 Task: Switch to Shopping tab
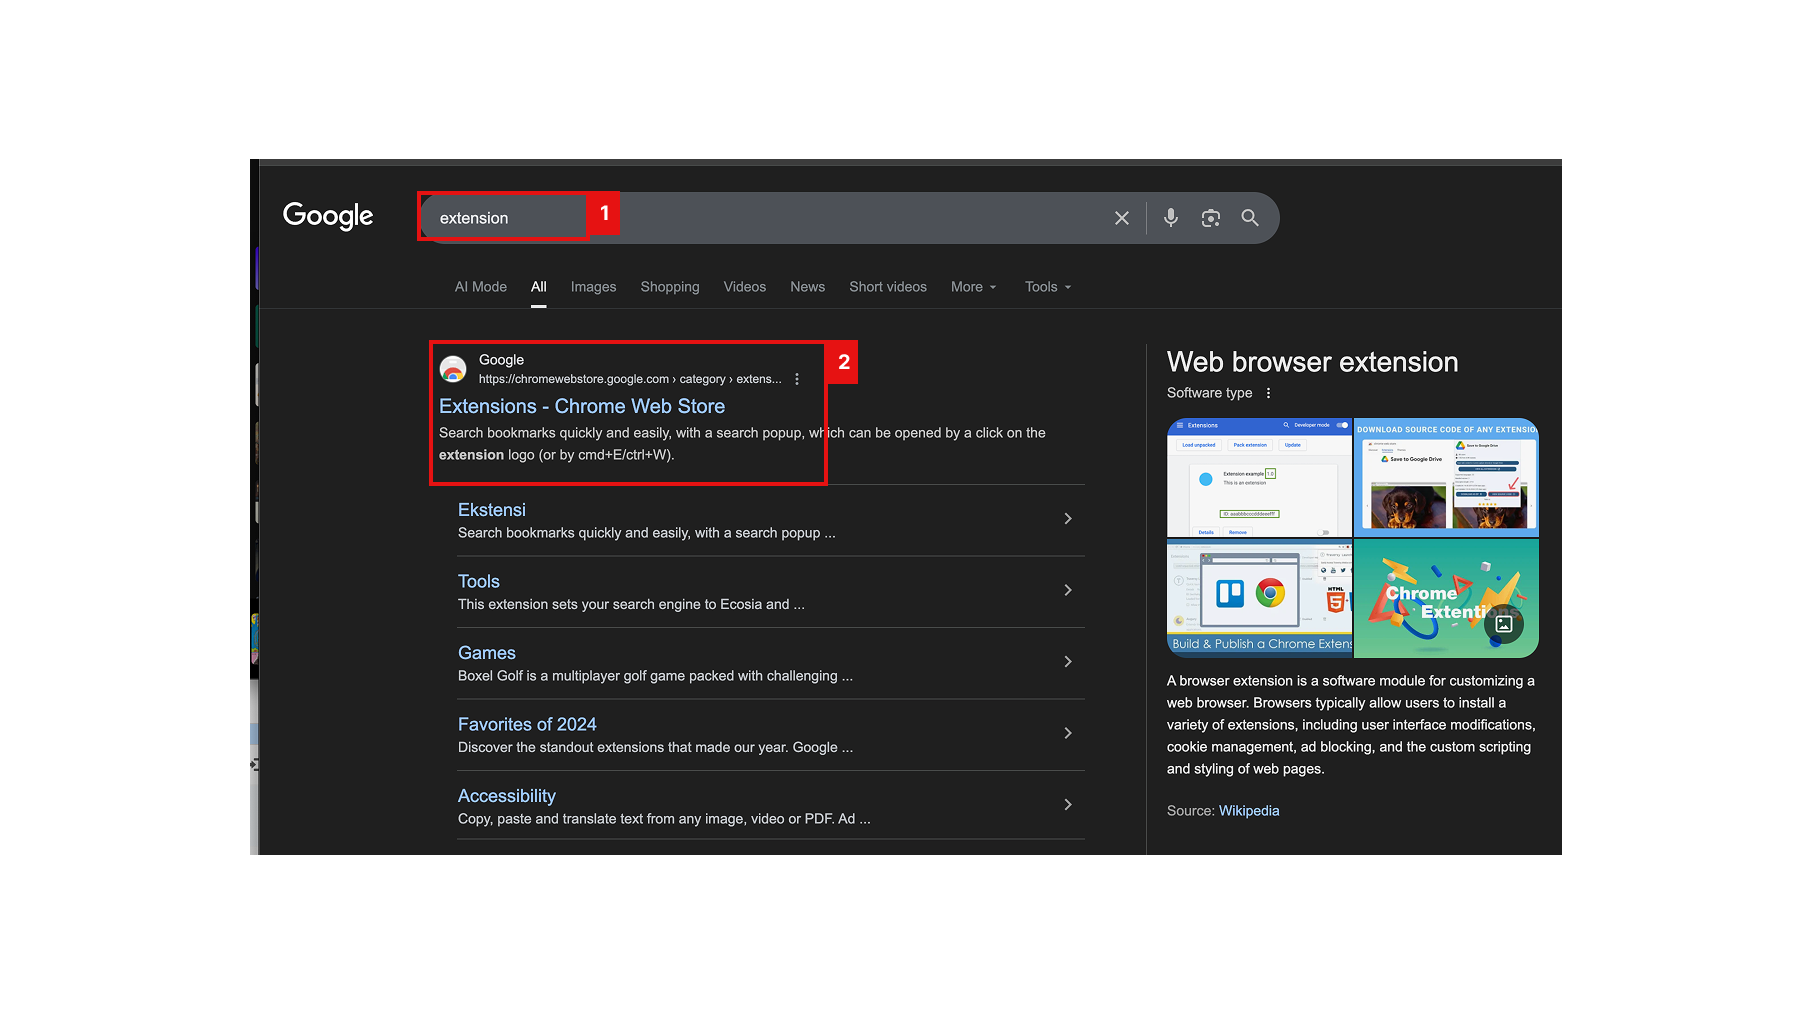point(670,287)
